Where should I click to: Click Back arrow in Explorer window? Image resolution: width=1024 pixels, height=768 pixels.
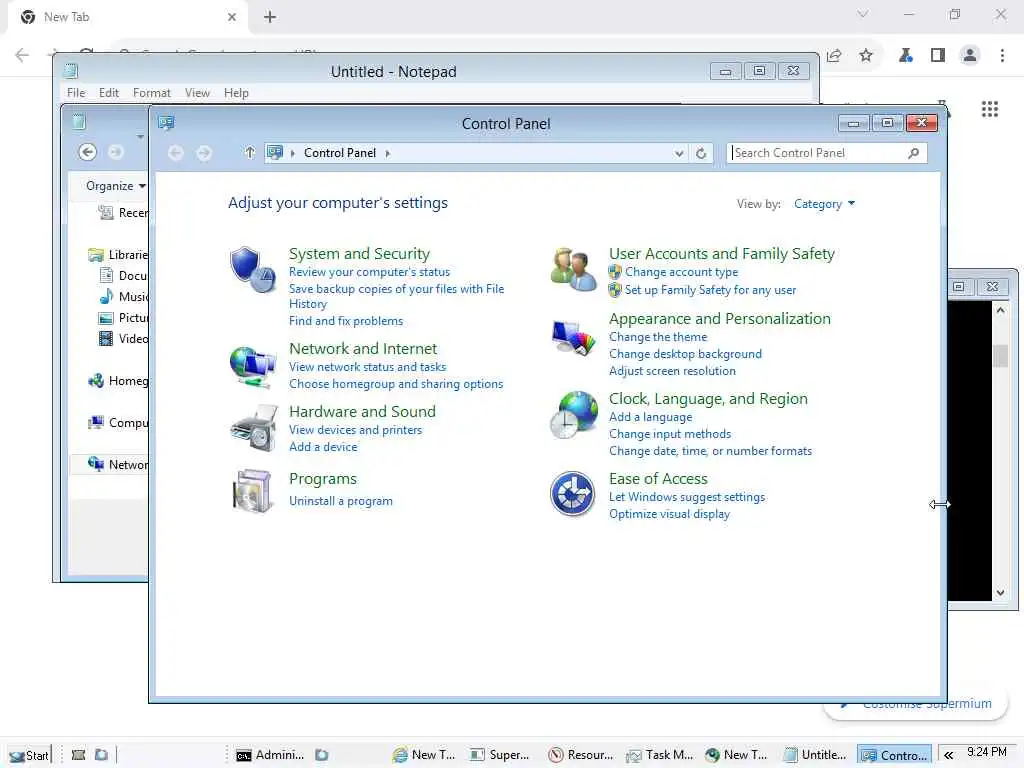tap(88, 152)
